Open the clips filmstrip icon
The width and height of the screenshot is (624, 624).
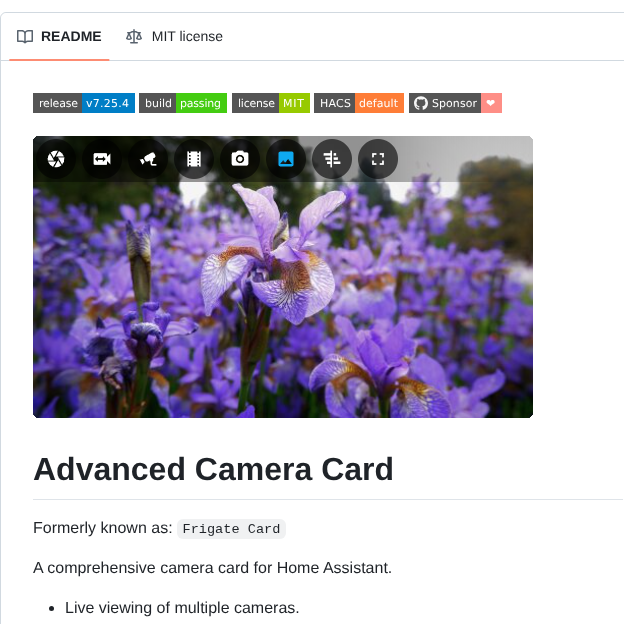[194, 159]
